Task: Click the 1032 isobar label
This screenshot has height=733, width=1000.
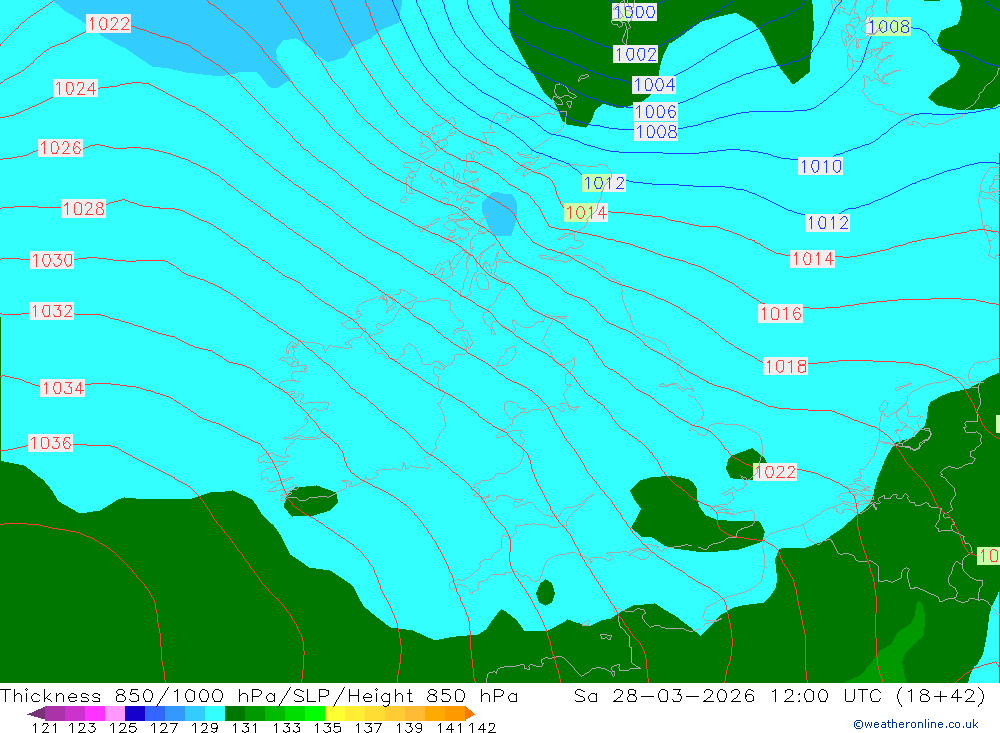Action: [52, 311]
